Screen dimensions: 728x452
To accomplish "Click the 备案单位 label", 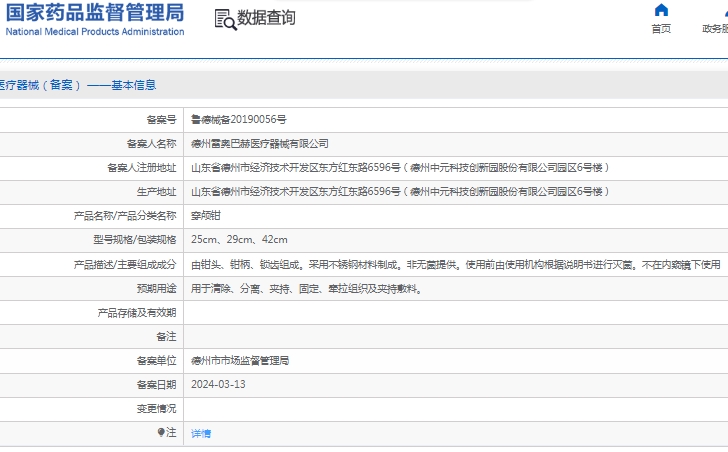I will [156, 361].
